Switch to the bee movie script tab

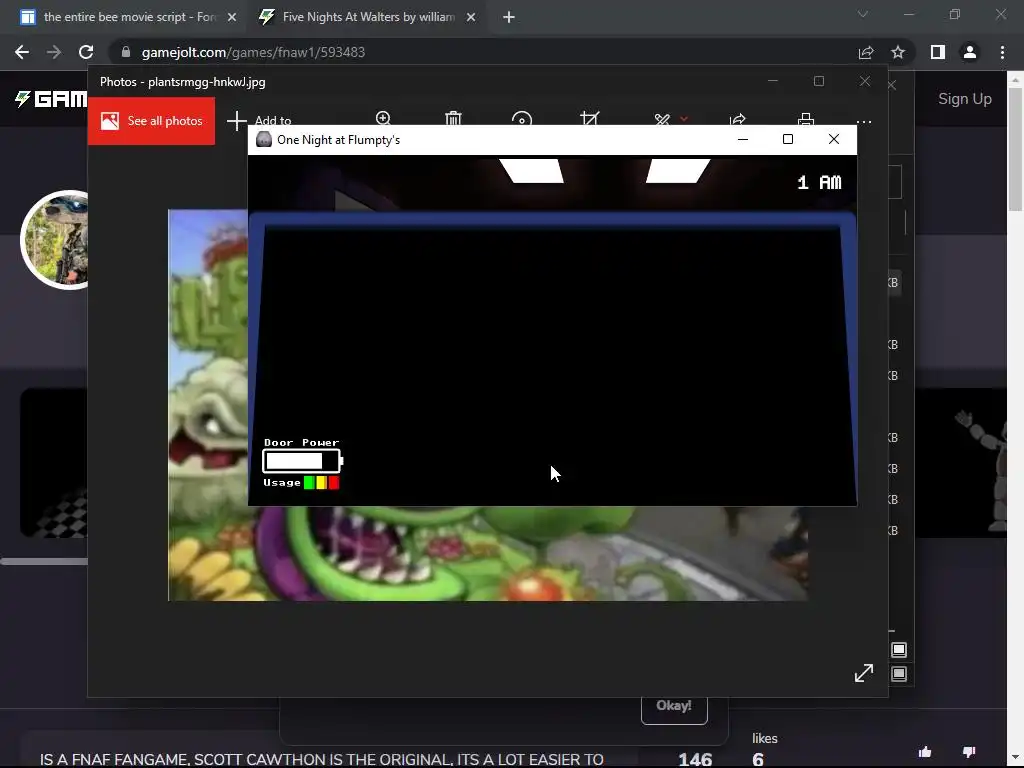[x=128, y=17]
